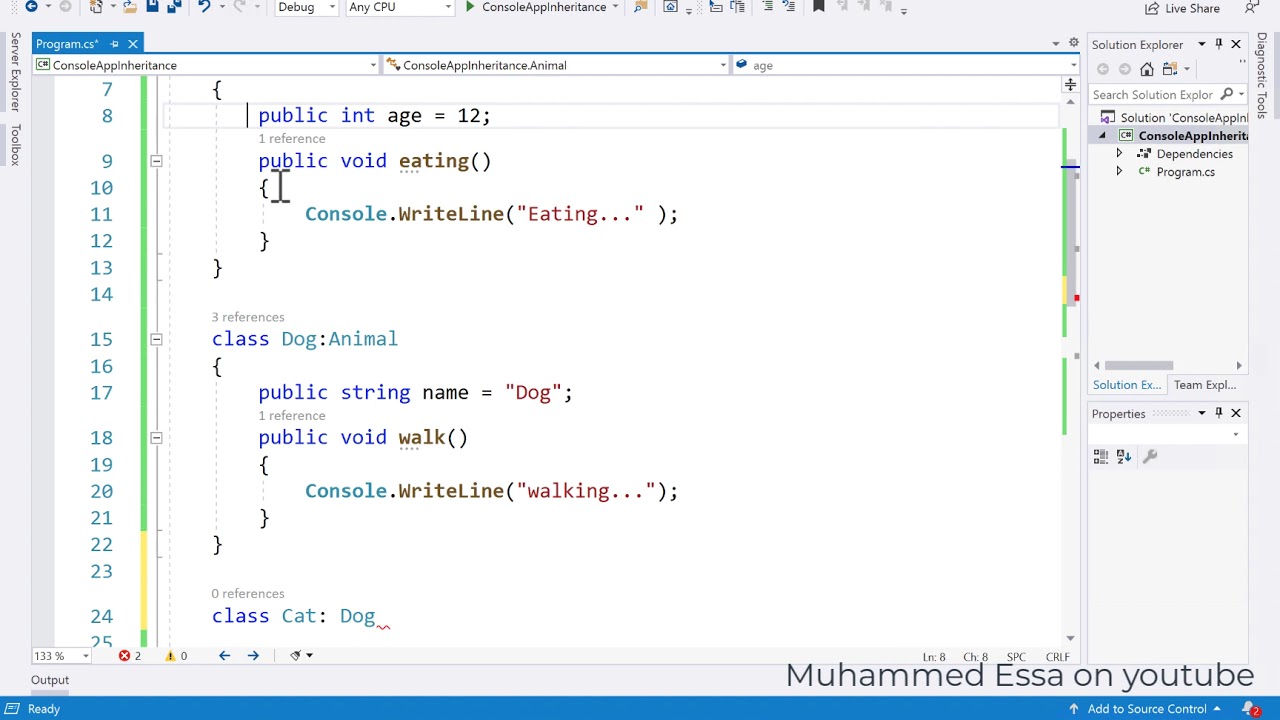The image size is (1280, 720).
Task: Click the Open File folder icon
Action: [x=130, y=7]
